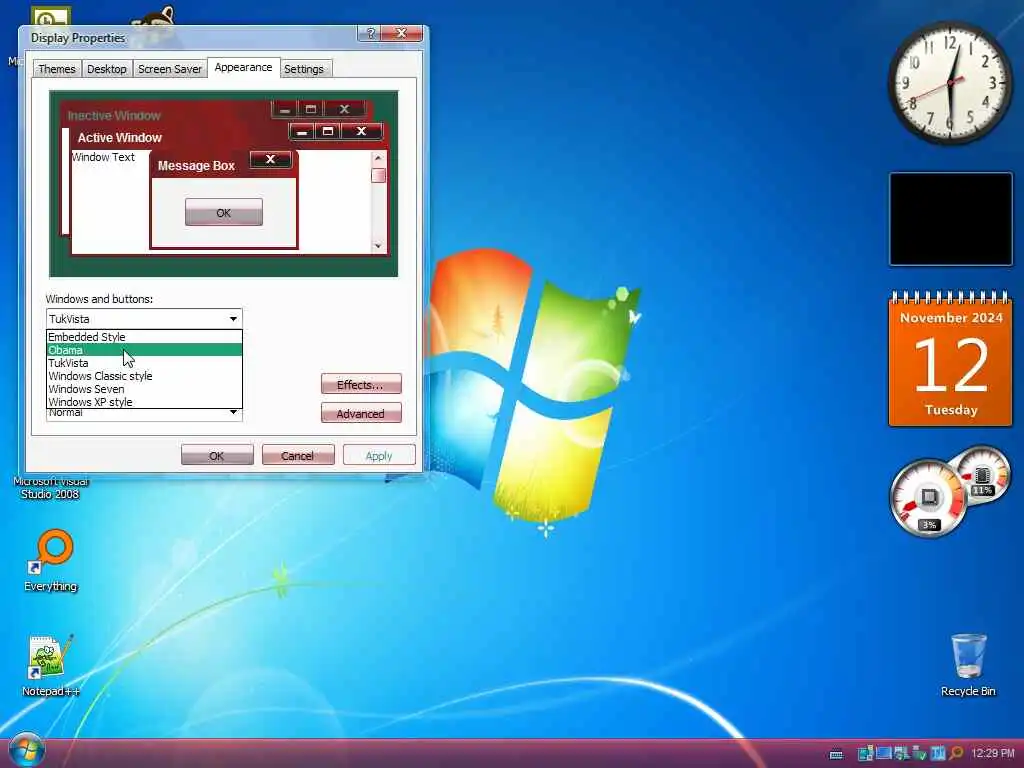Open the Notepad++ desktop shortcut
1024x768 pixels.
pyautogui.click(x=50, y=665)
